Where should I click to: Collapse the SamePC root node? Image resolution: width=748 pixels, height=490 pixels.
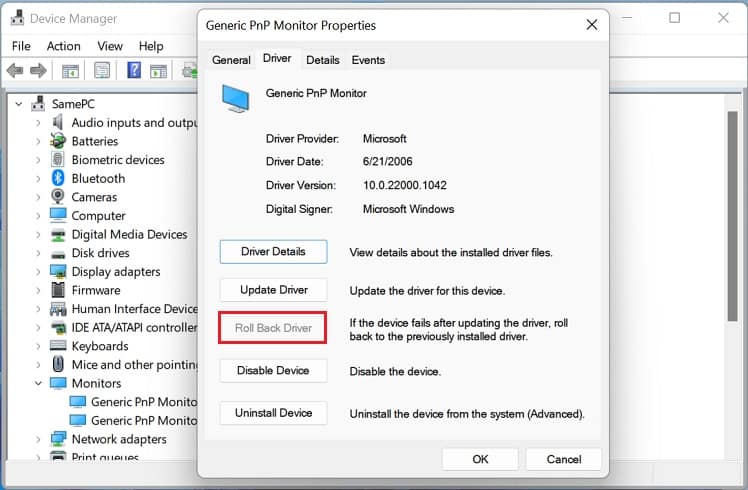point(19,104)
